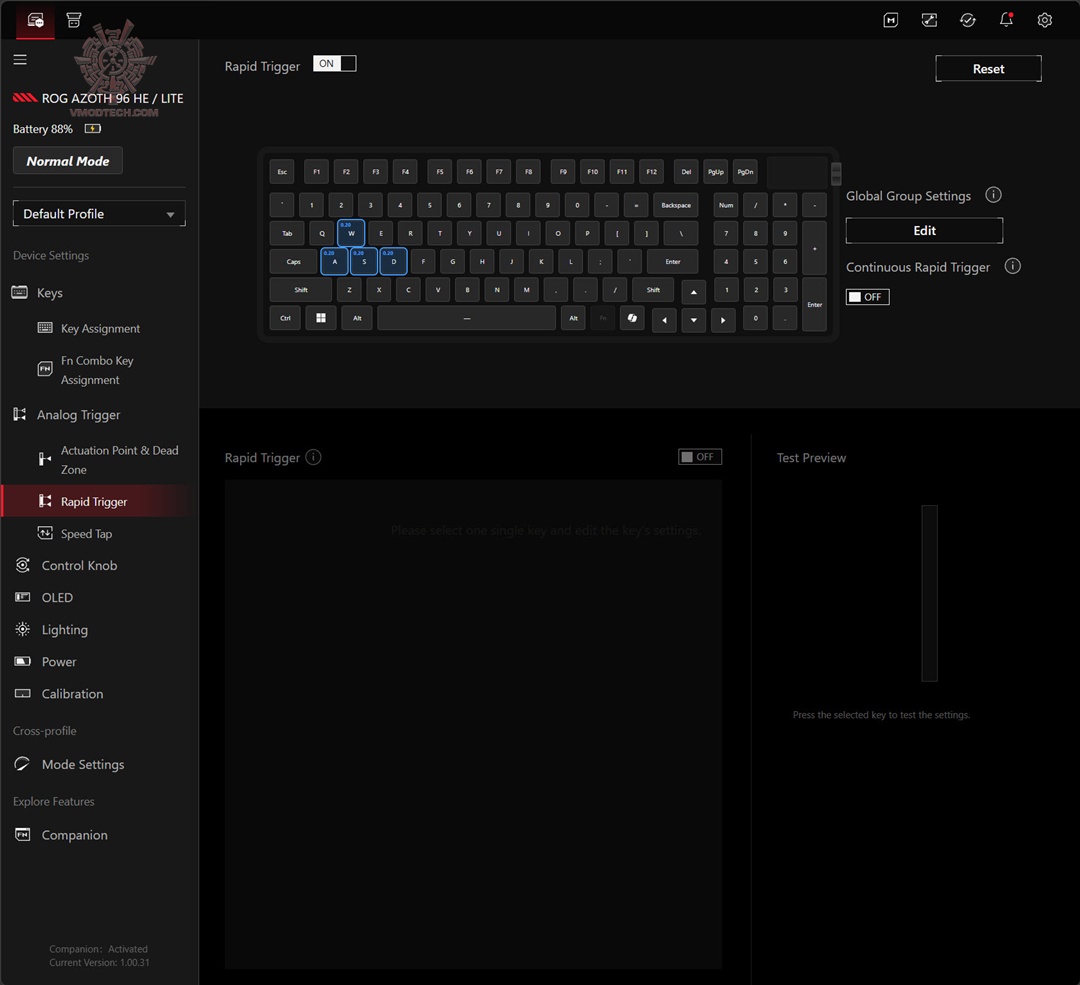Toggle the per-key Rapid Trigger OFF switch
The height and width of the screenshot is (985, 1080).
(700, 457)
